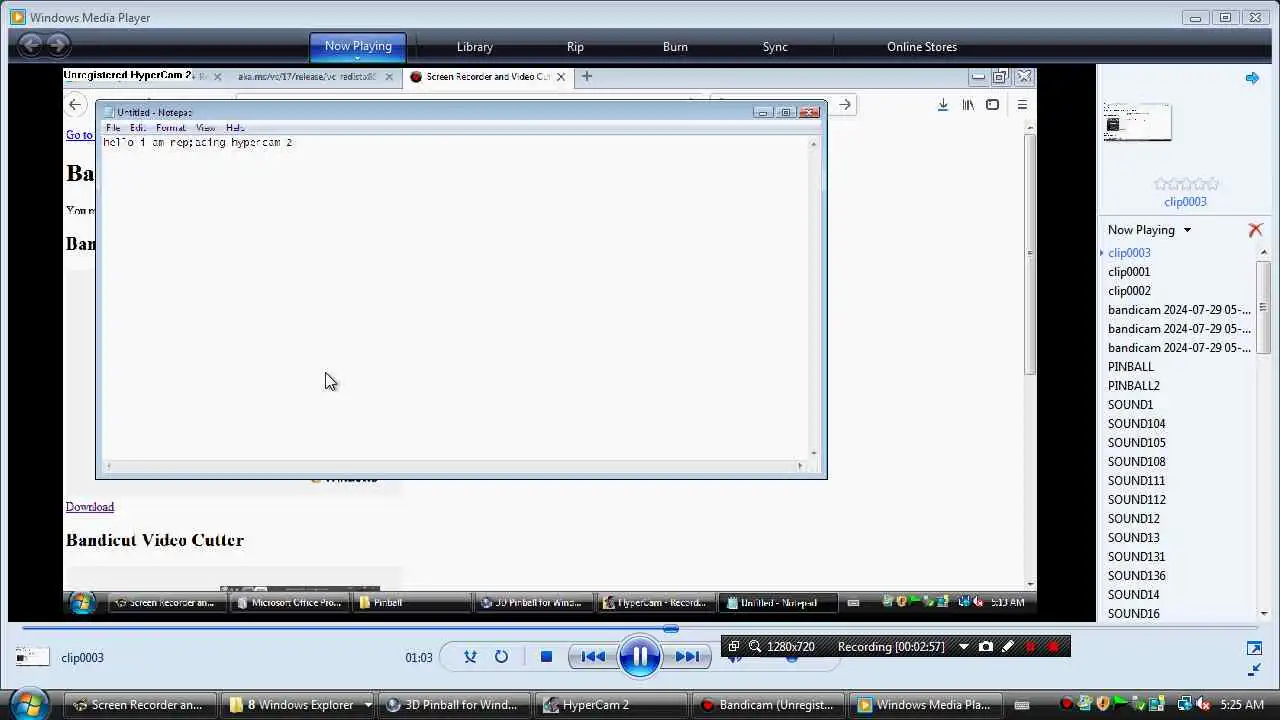Switch to 3D Pinball from the taskbar
Viewport: 1280px width, 720px height.
coord(454,705)
